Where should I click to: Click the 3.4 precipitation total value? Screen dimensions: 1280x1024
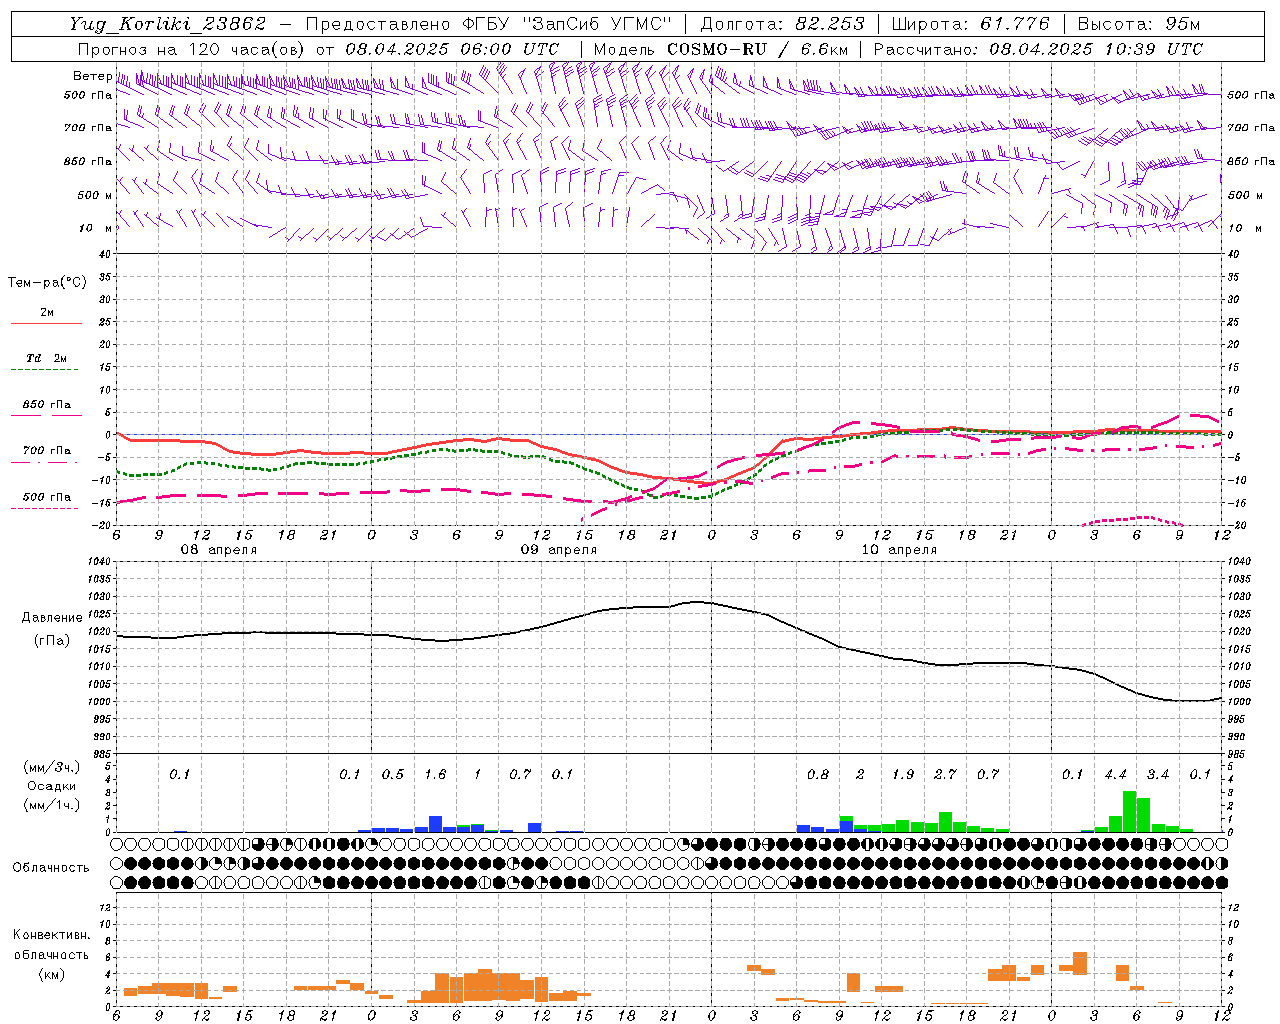tap(1158, 774)
